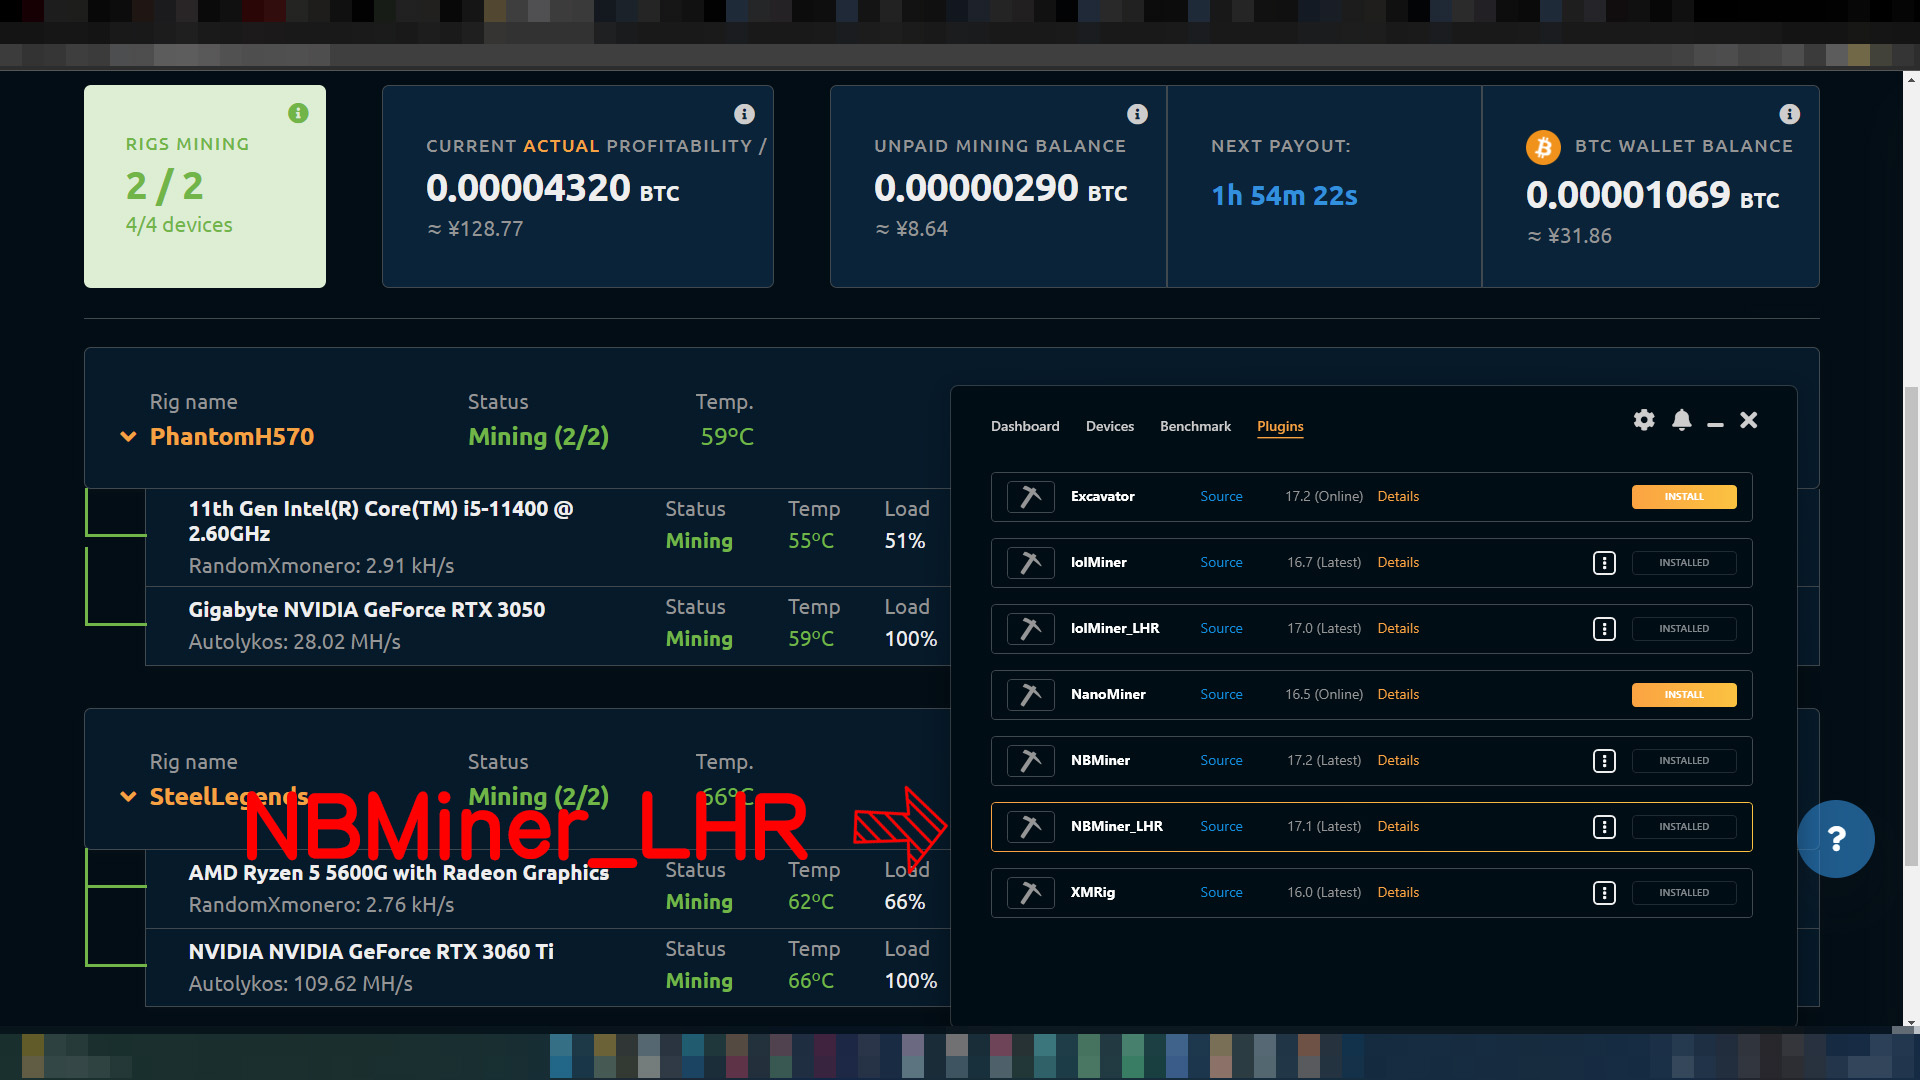The width and height of the screenshot is (1920, 1080).
Task: Switch to the Devices tab
Action: pos(1110,427)
